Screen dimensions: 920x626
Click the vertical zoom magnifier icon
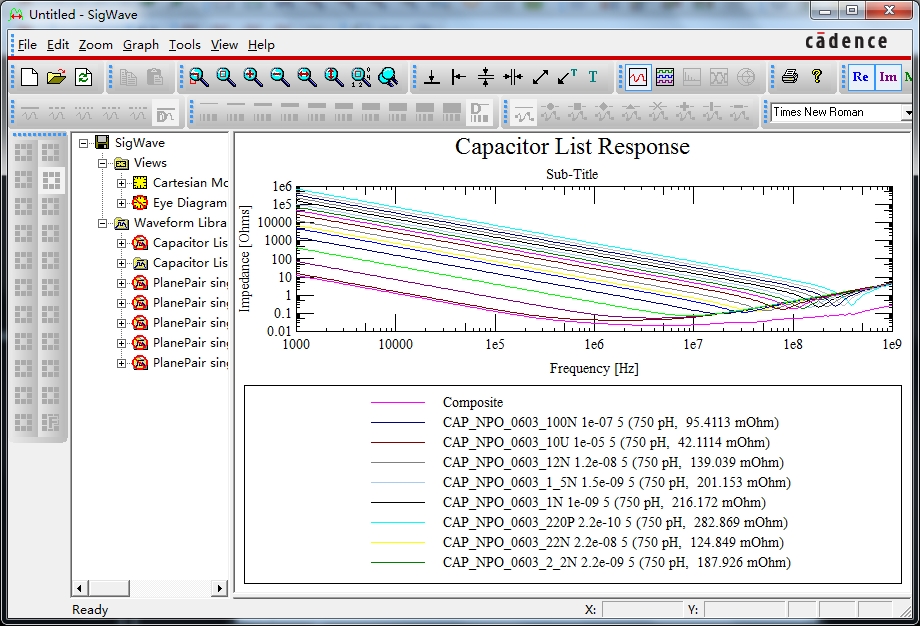tap(334, 77)
